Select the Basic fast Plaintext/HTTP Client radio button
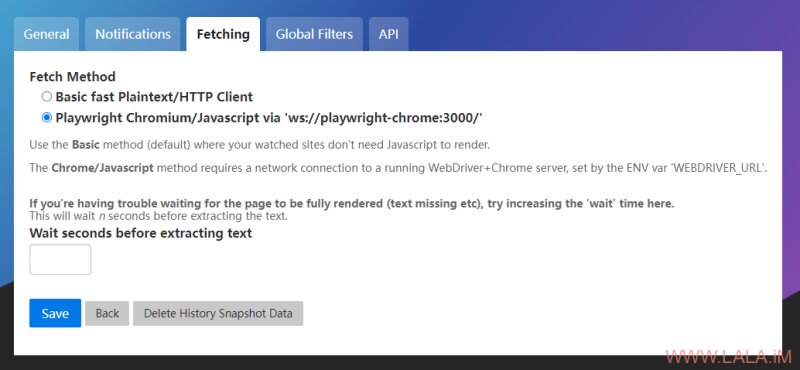 tap(47, 96)
